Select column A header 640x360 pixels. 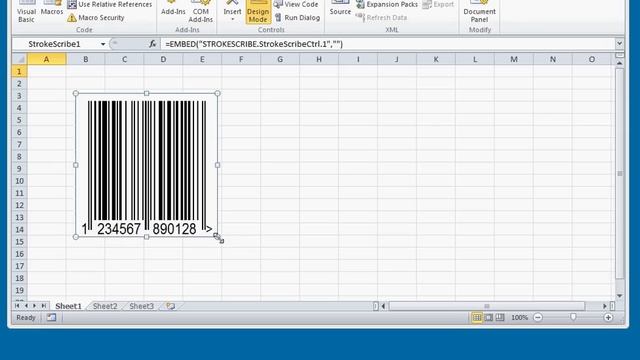[47, 60]
